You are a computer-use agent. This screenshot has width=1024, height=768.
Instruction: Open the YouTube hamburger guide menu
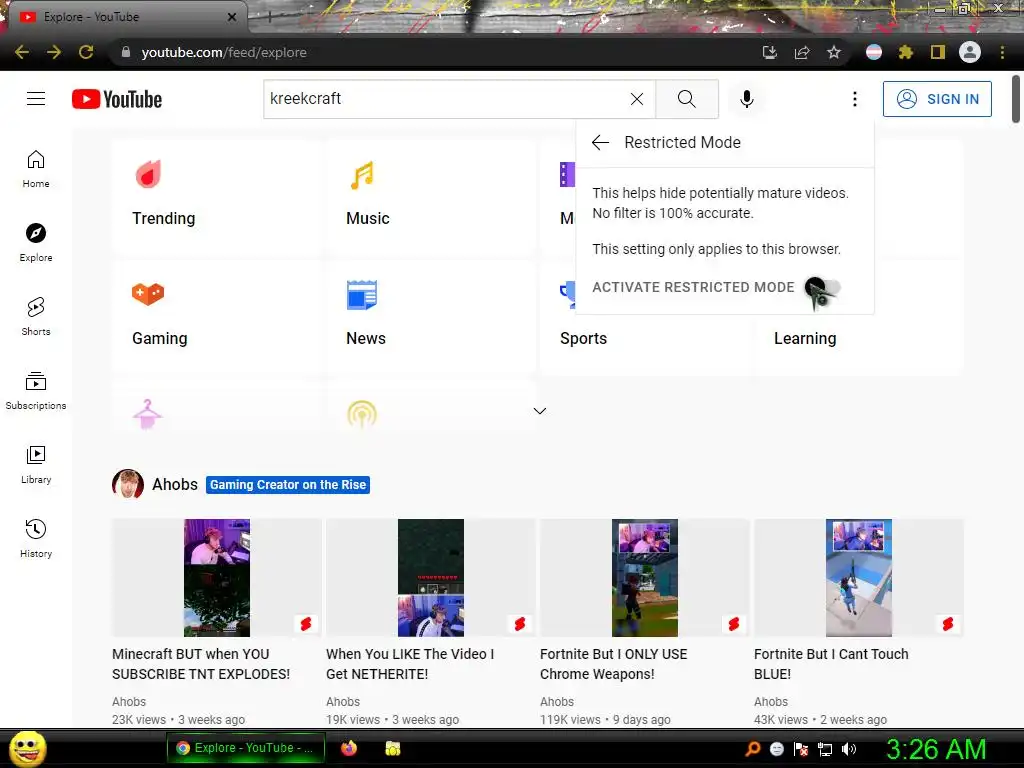[x=36, y=99]
